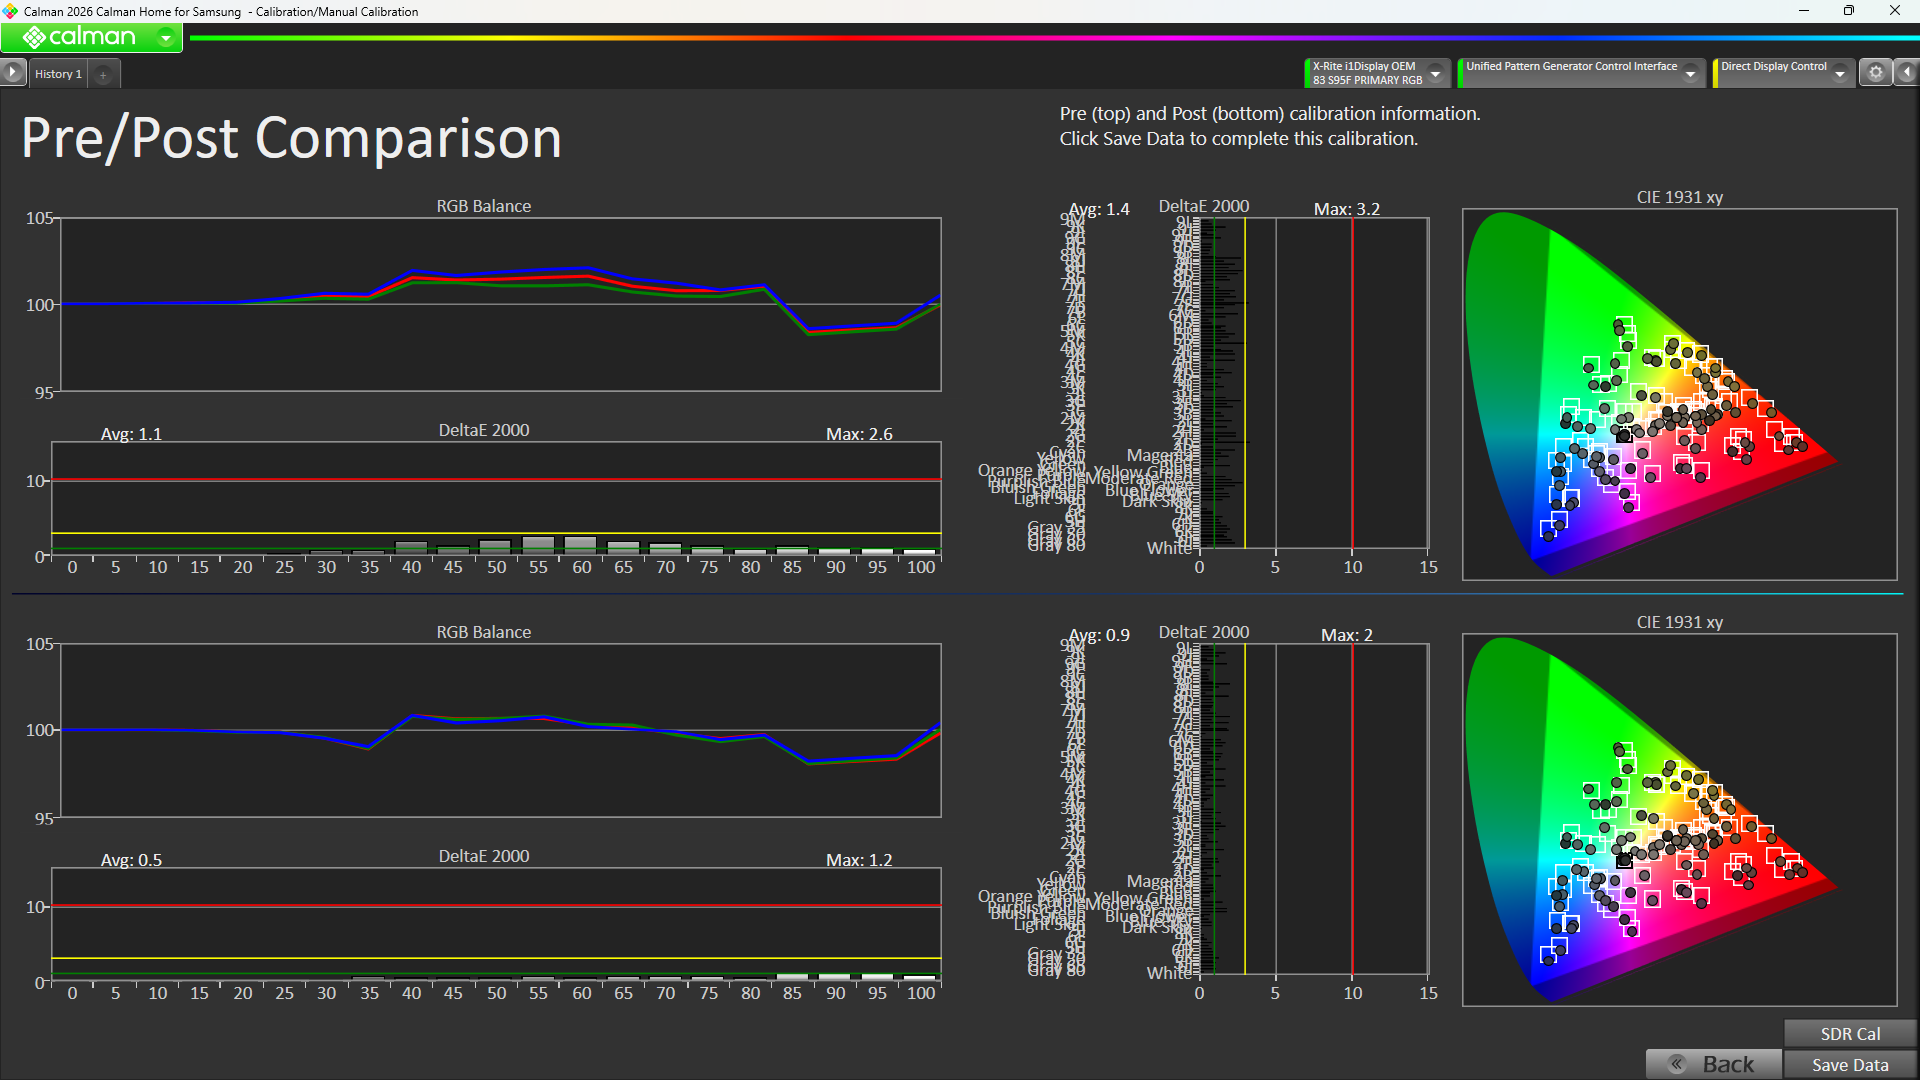Open the settings gear icon

tap(1876, 72)
